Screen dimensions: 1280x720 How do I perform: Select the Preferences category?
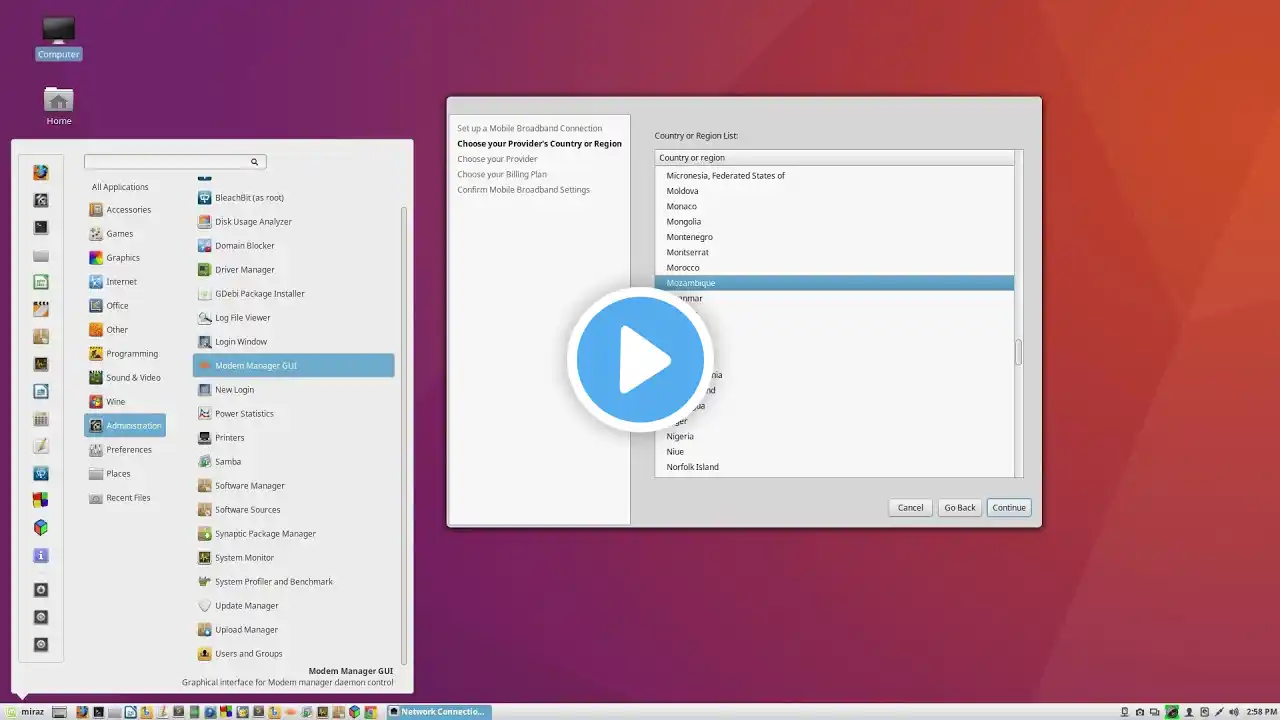pos(128,450)
